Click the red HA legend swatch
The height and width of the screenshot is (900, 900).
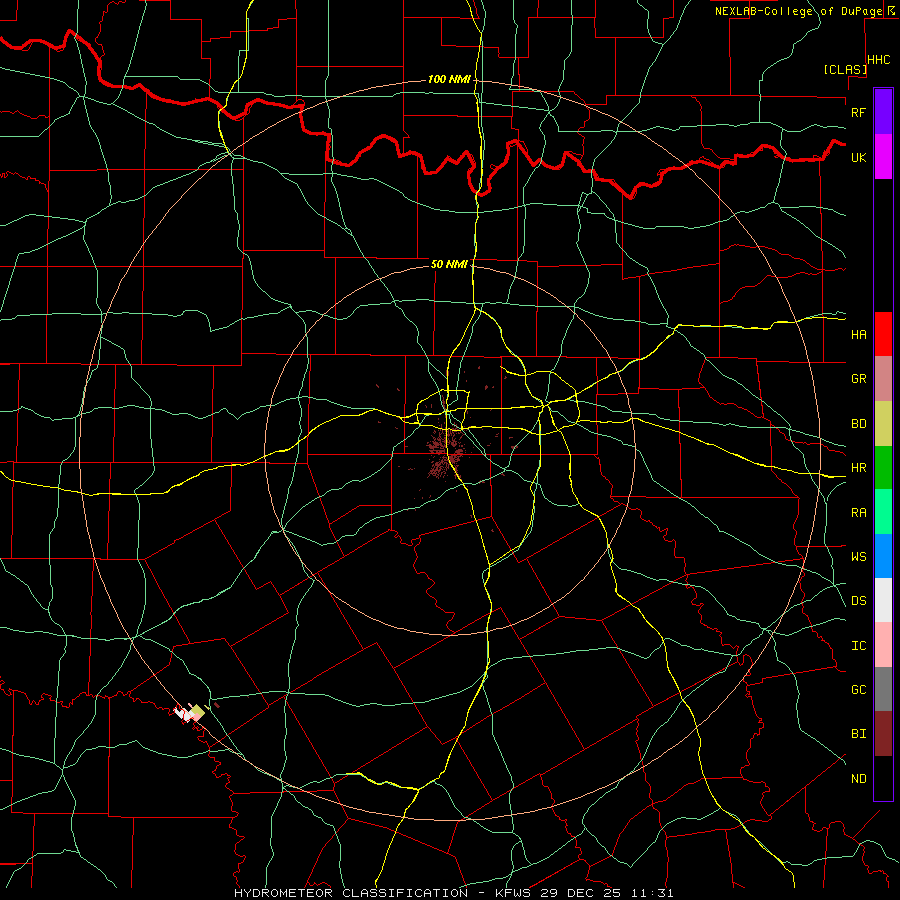pos(883,334)
